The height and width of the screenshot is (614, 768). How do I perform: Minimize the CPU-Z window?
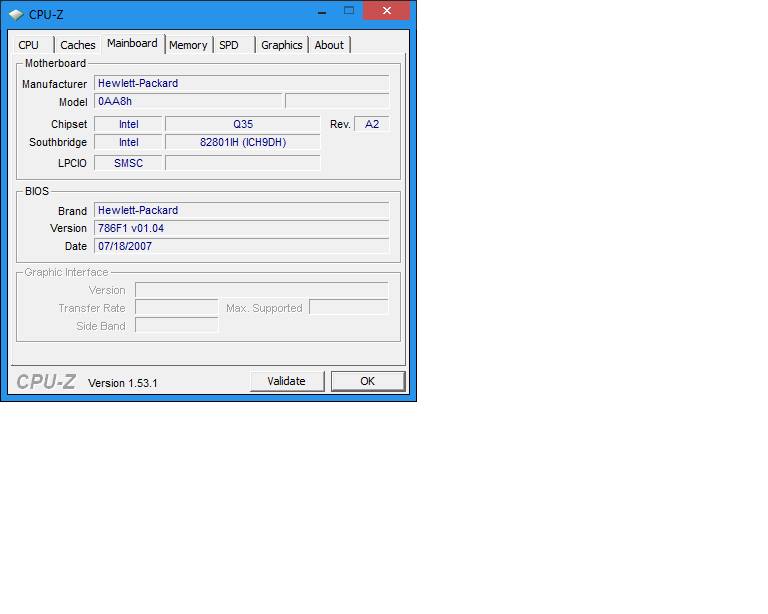tap(322, 12)
